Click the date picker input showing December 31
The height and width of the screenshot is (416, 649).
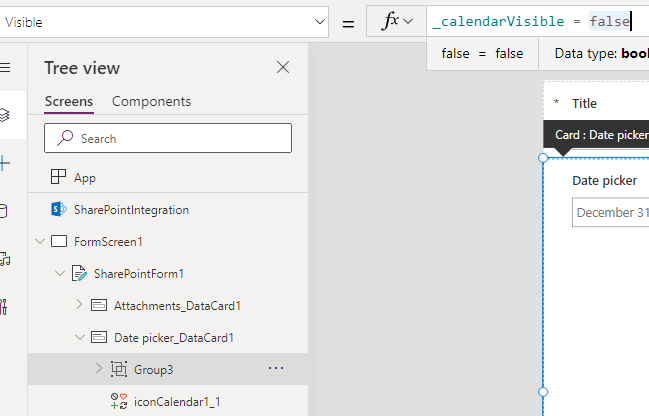[610, 212]
